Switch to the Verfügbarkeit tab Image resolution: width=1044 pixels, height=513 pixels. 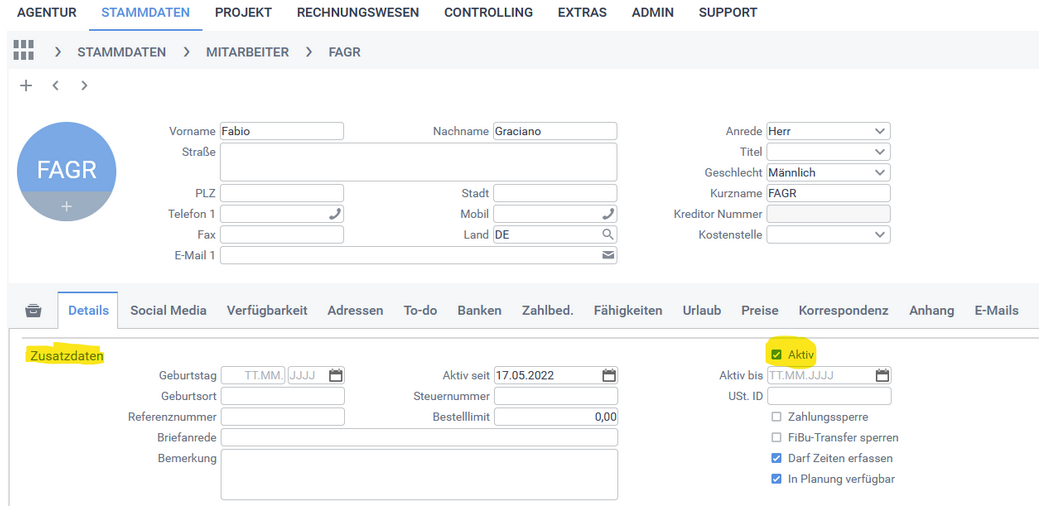click(x=266, y=311)
